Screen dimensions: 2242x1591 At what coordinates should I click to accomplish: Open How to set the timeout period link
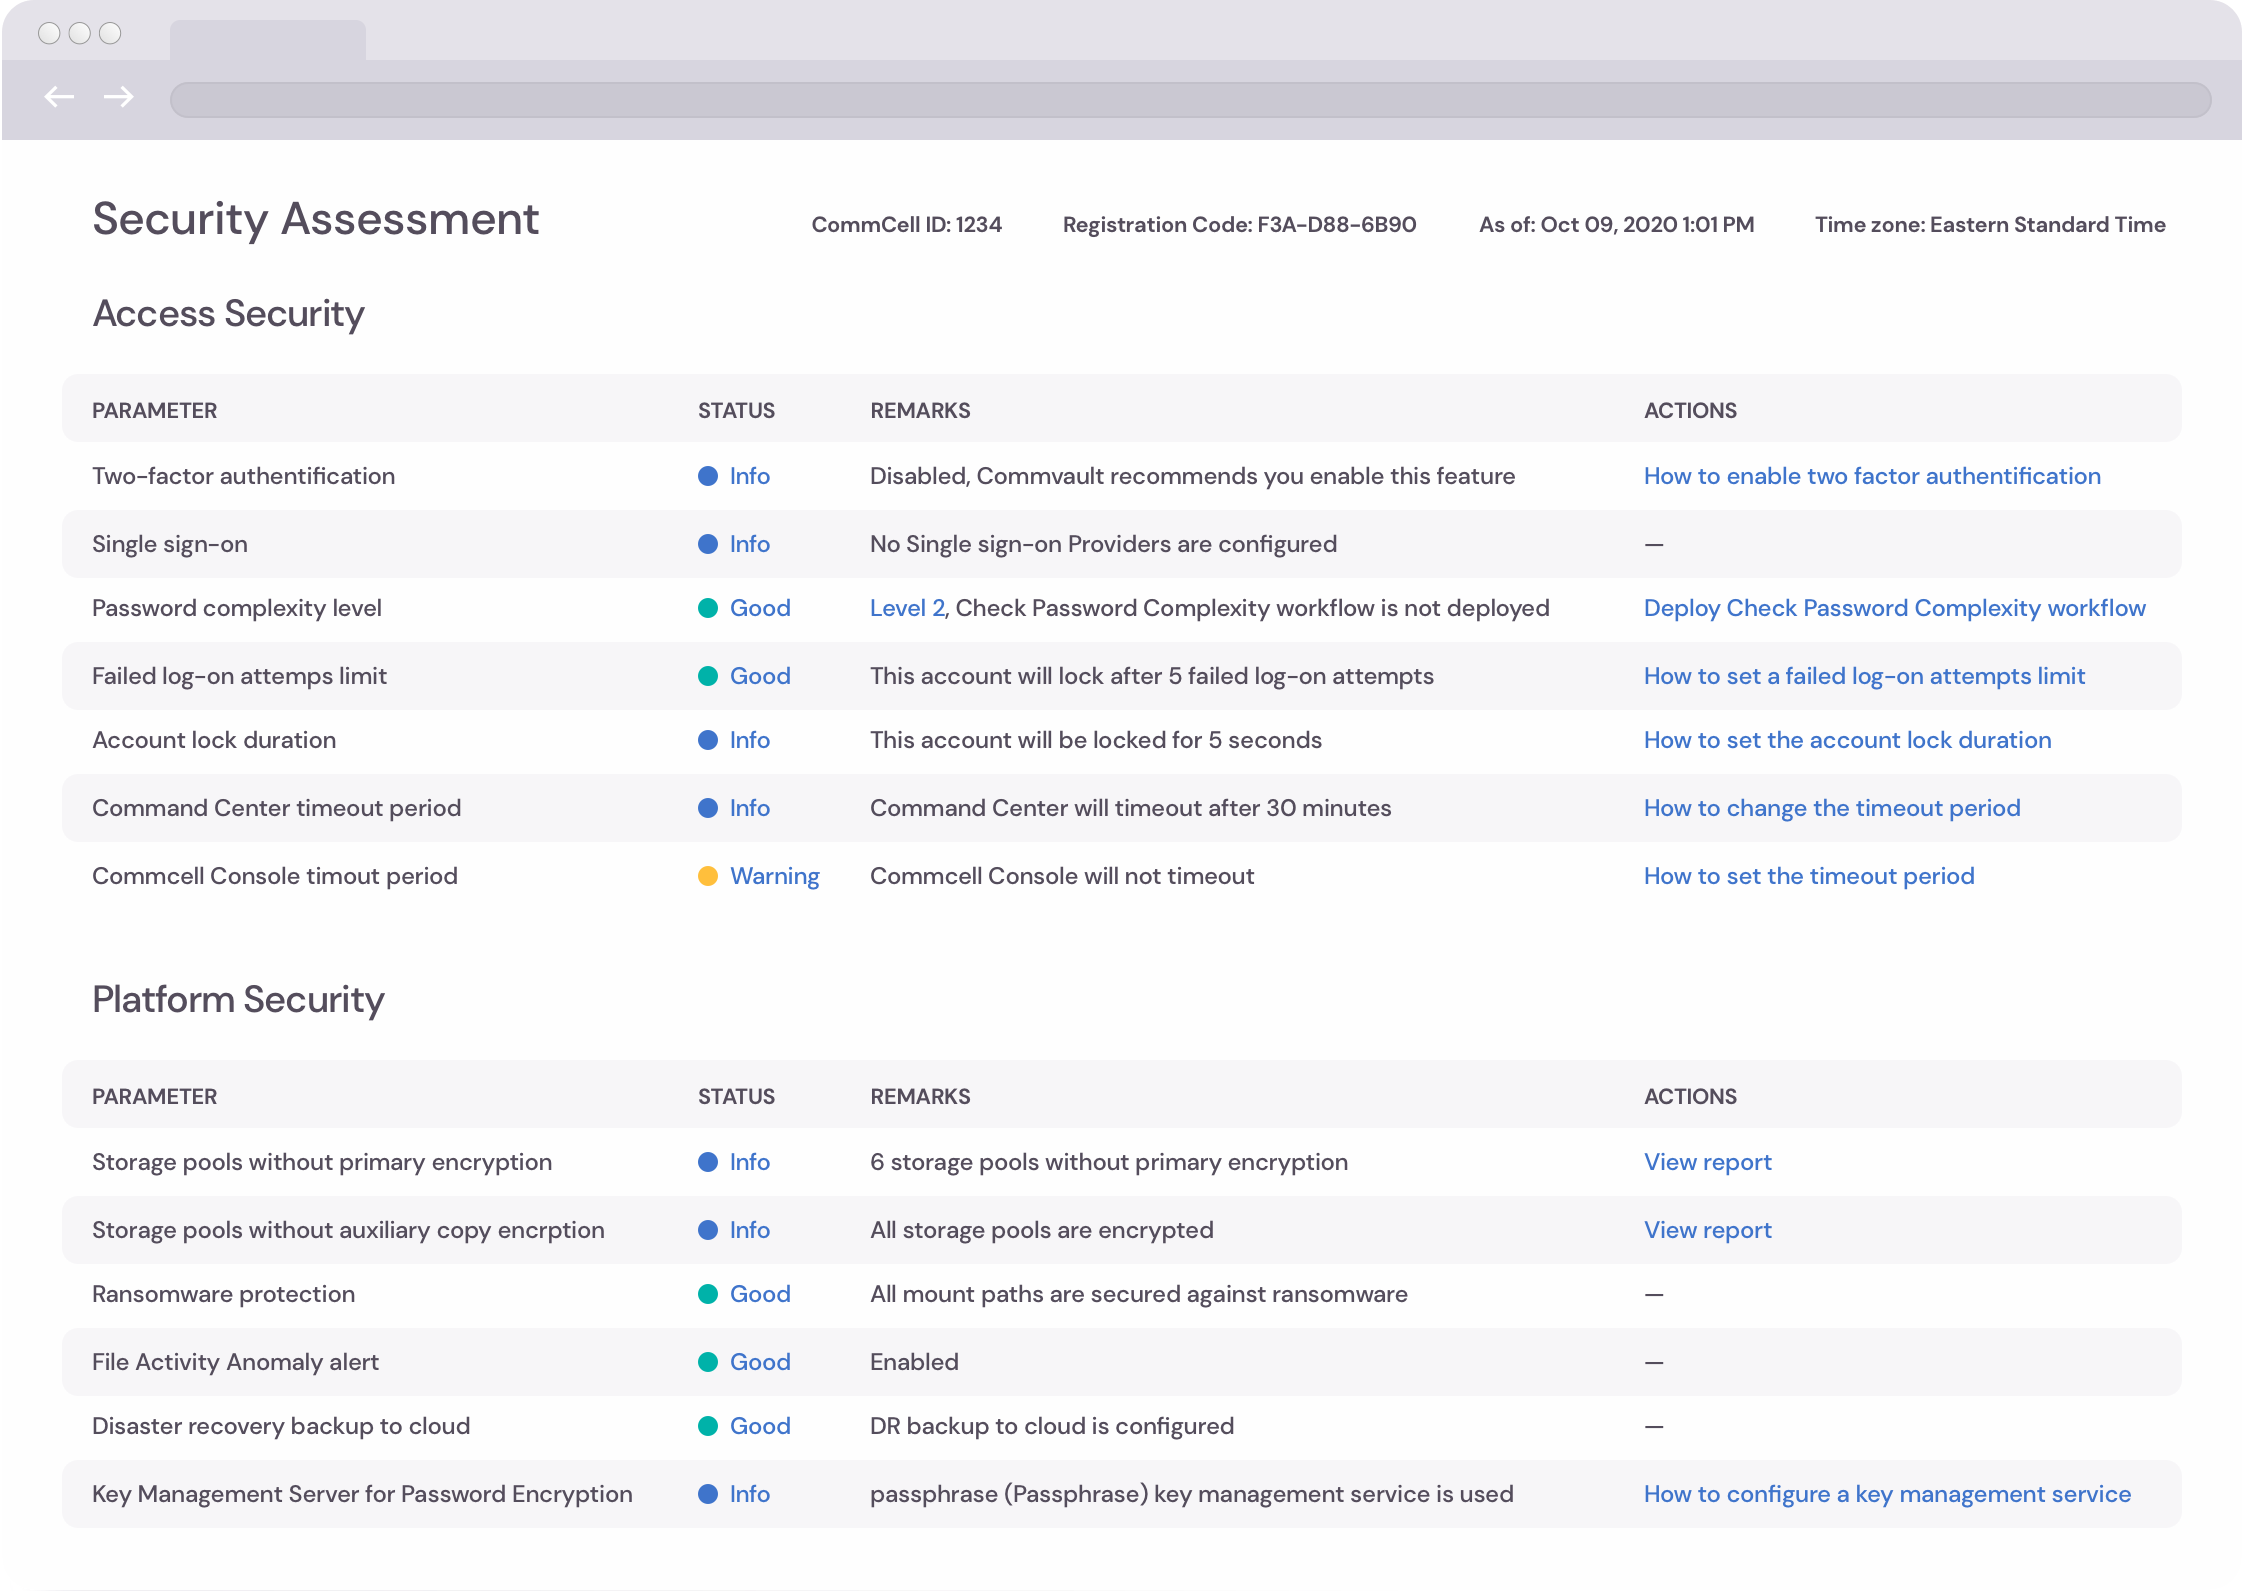1809,876
